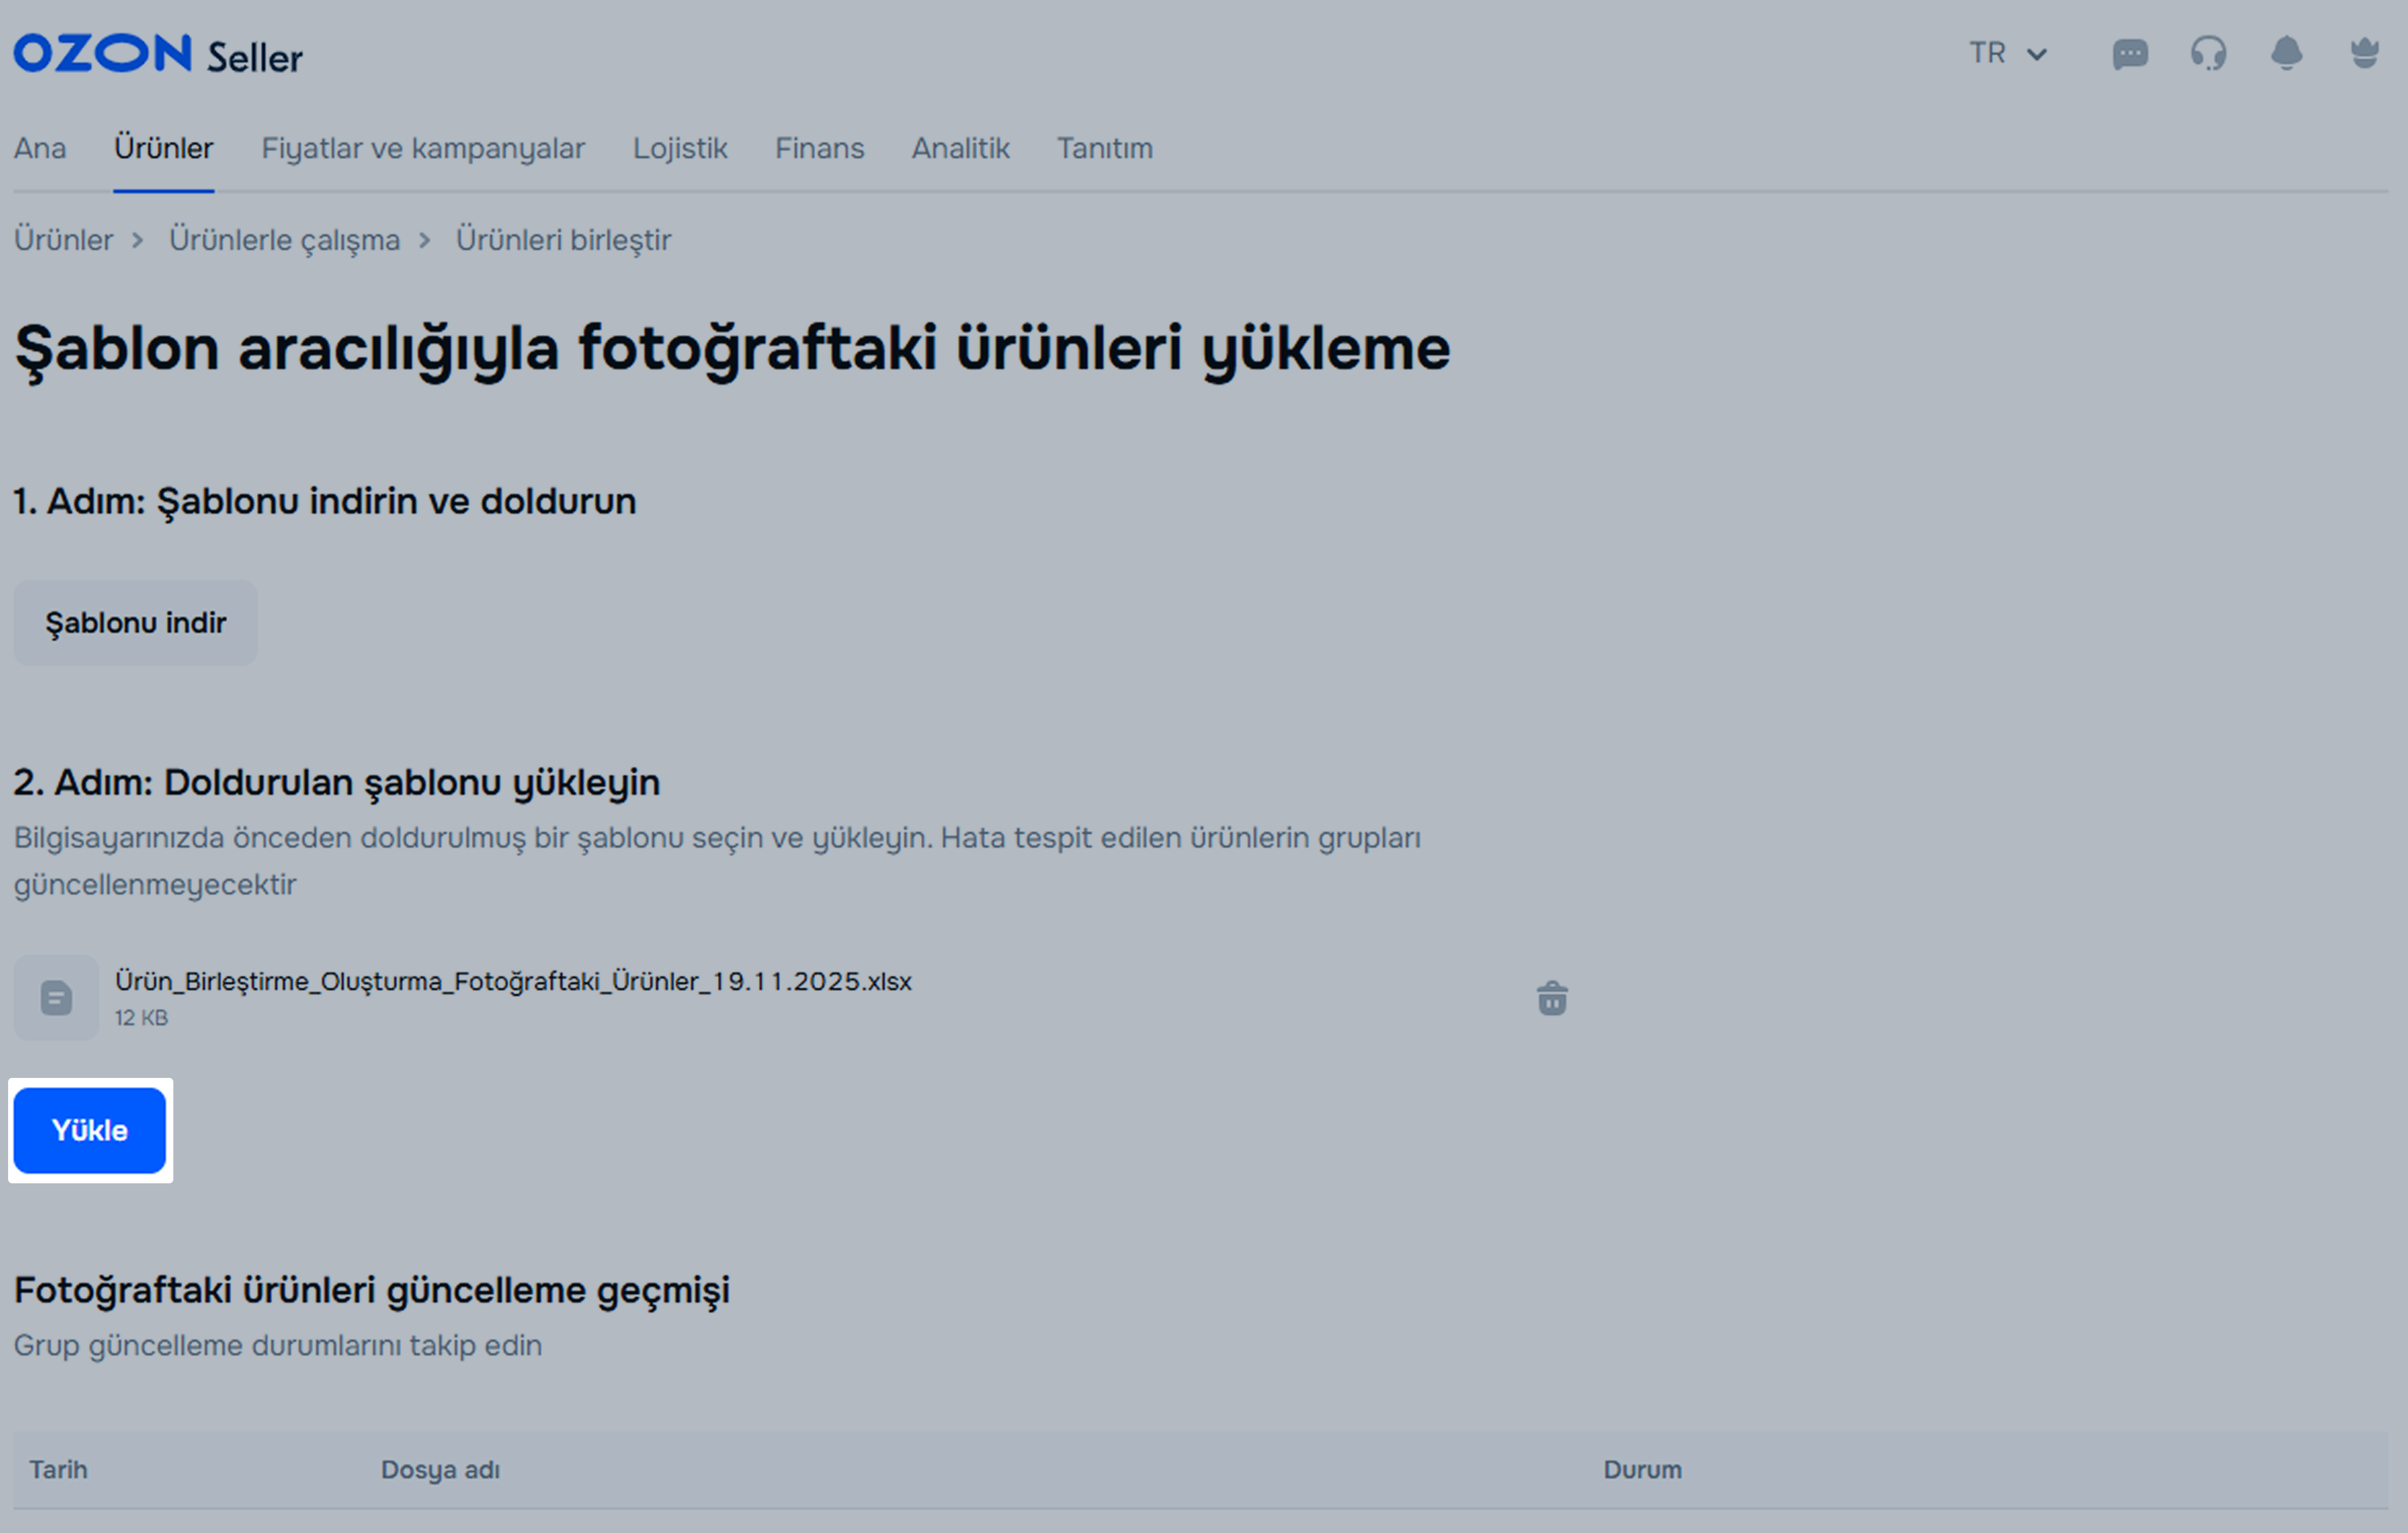The width and height of the screenshot is (2408, 1533).
Task: Open the notifications bell
Action: [x=2286, y=54]
